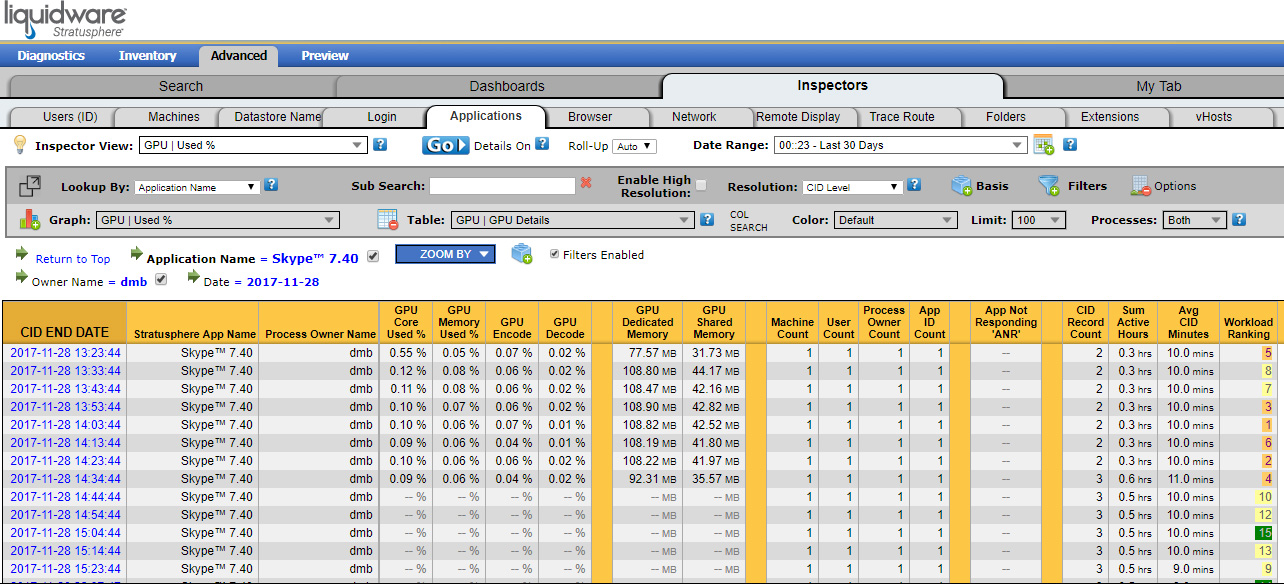The width and height of the screenshot is (1284, 584).
Task: Open the date range calendar add icon
Action: pos(1044,145)
